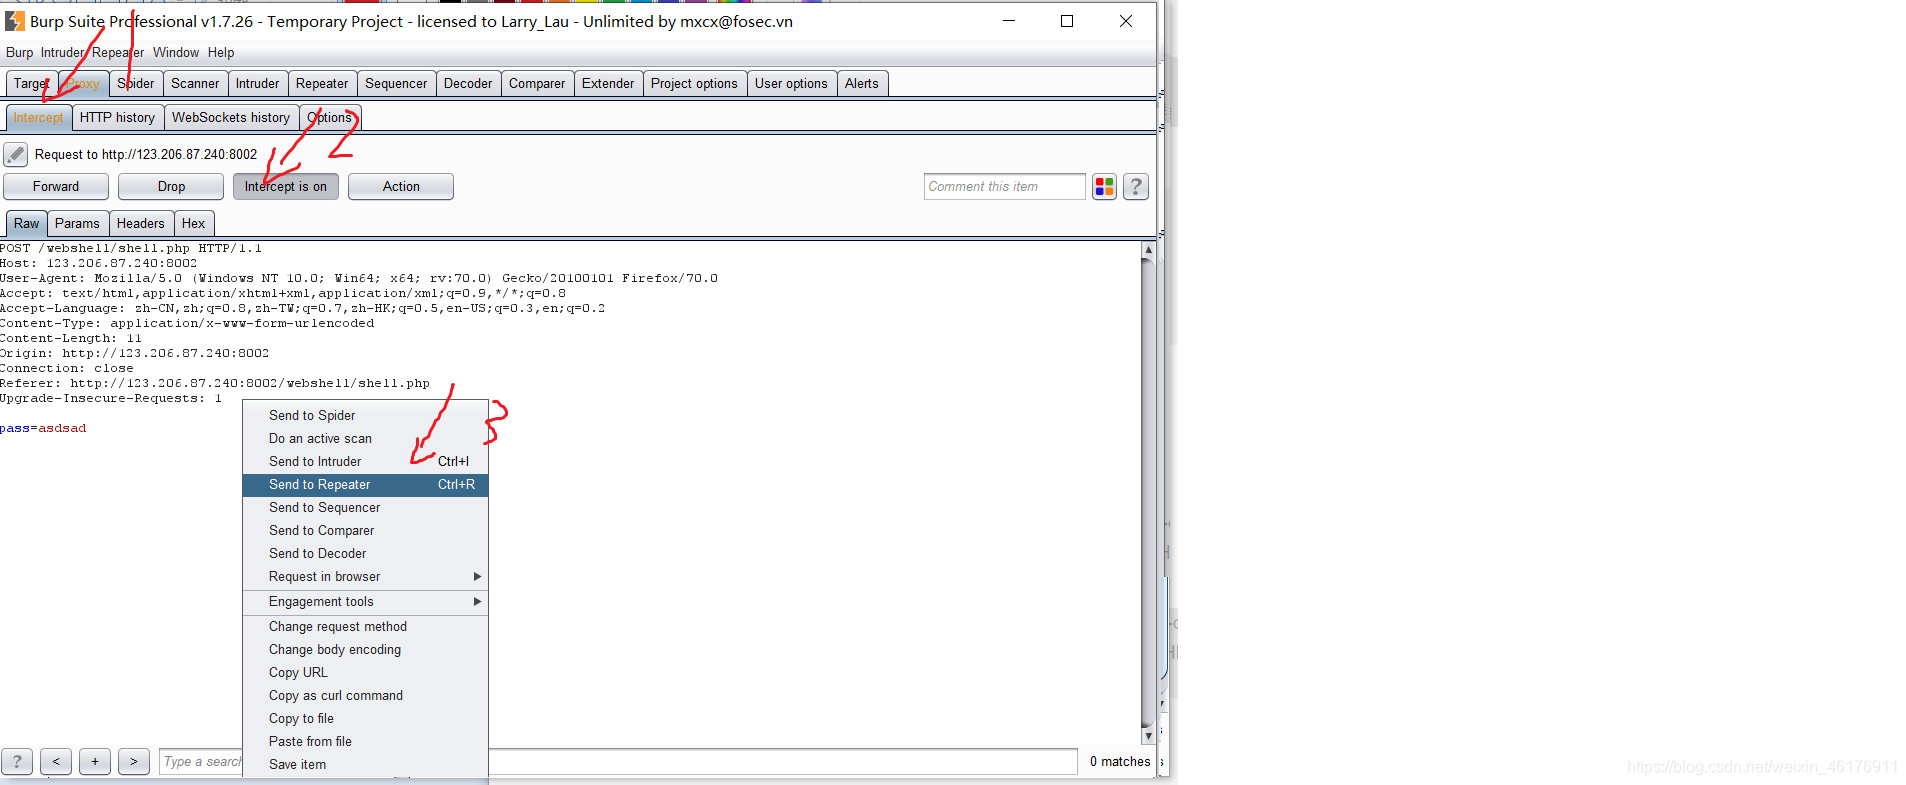1906x785 pixels.
Task: Toggle the Intercept is on button
Action: pos(286,187)
